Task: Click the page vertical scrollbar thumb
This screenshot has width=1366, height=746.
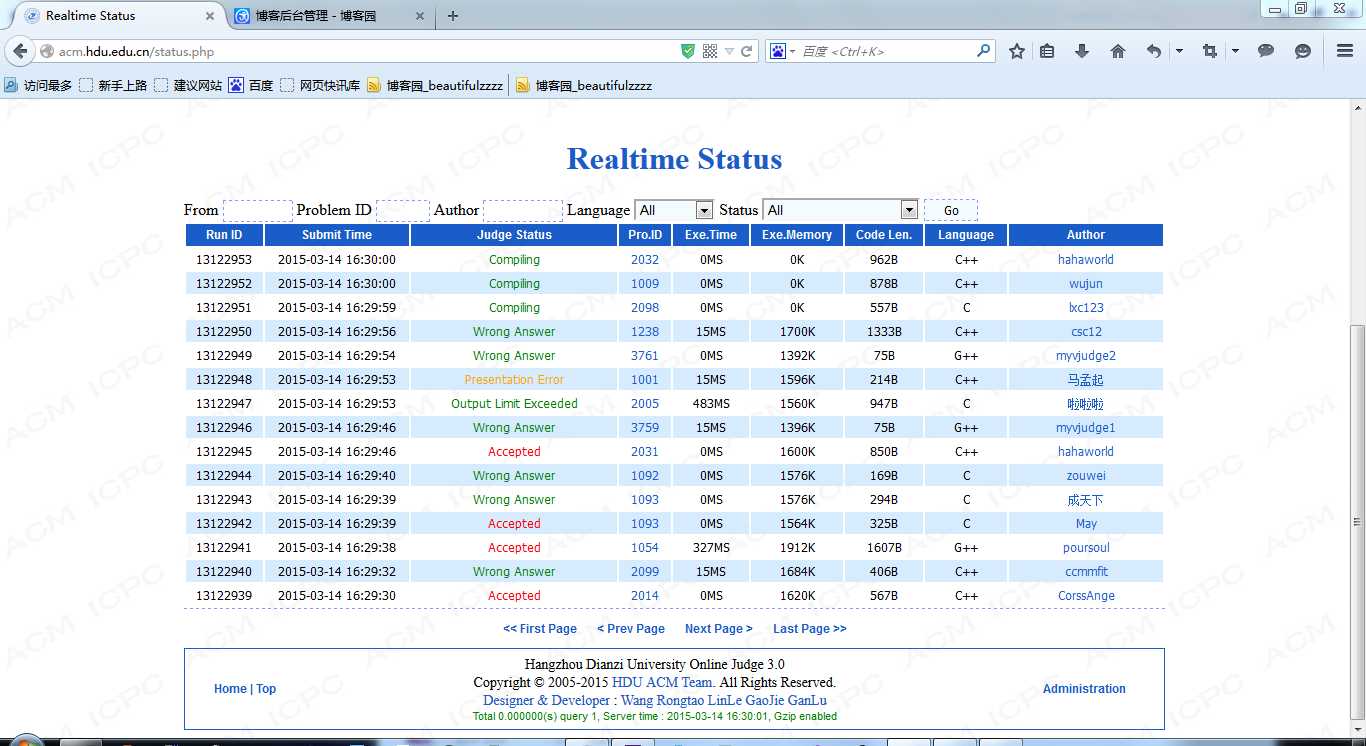Action: pos(1357,522)
